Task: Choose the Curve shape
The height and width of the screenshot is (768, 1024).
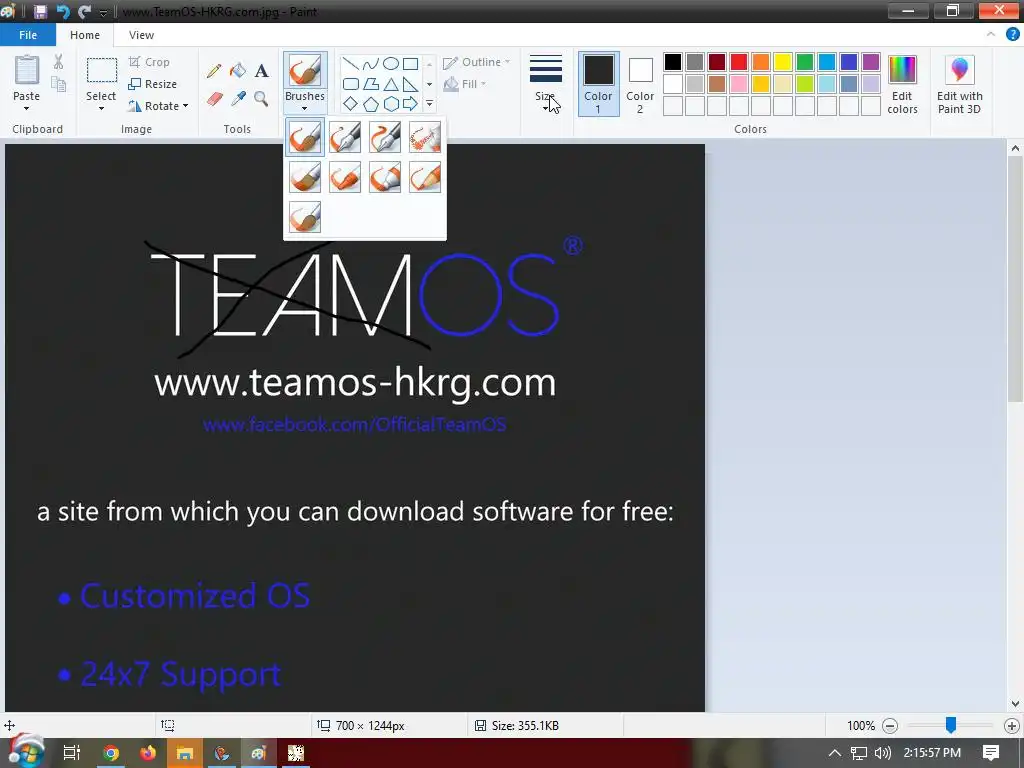Action: 370,64
